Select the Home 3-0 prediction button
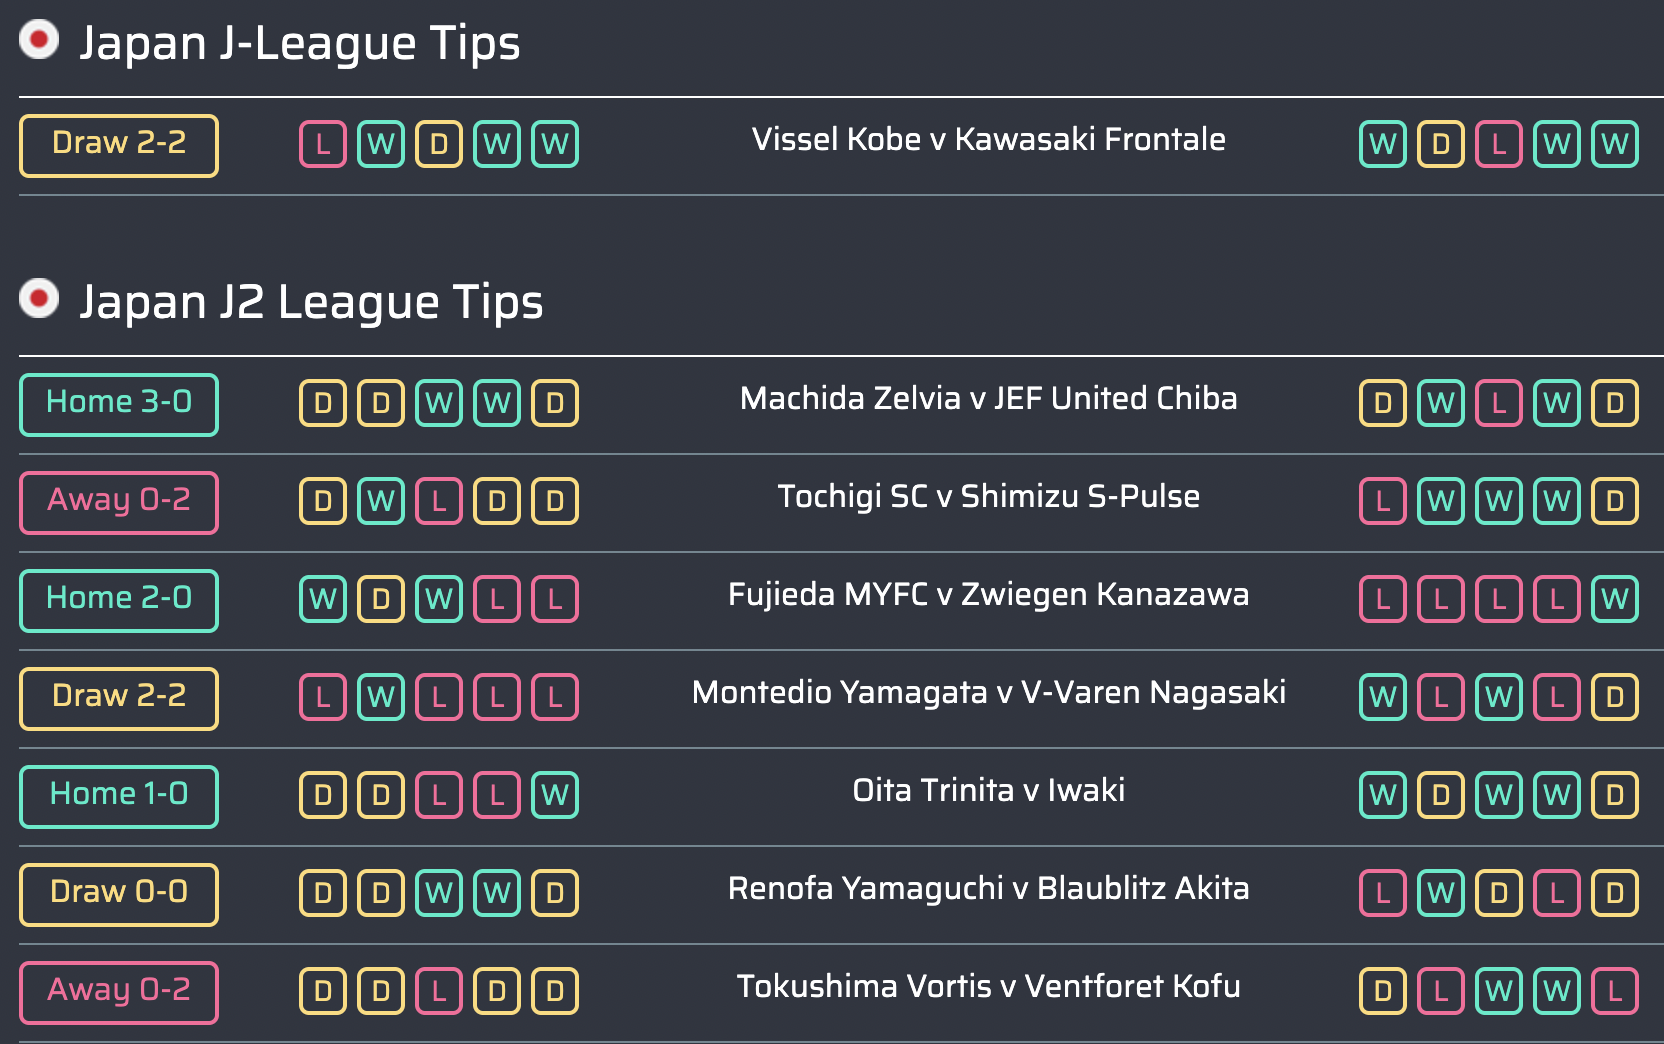Screen dimensions: 1664x1044 [119, 405]
